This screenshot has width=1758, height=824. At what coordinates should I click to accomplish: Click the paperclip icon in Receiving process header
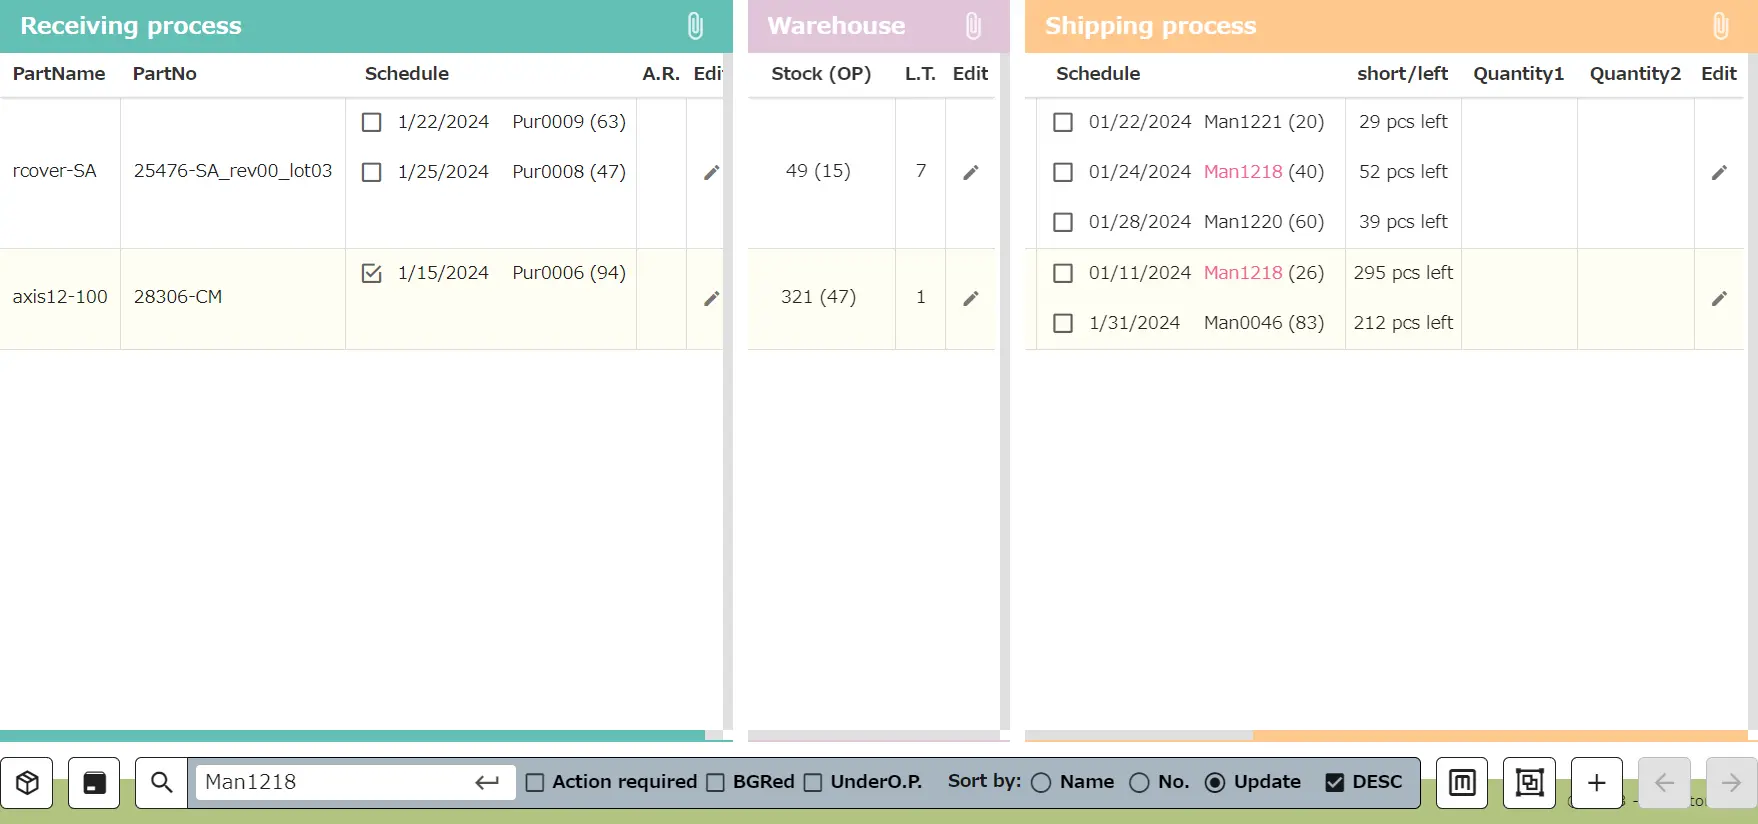coord(695,26)
